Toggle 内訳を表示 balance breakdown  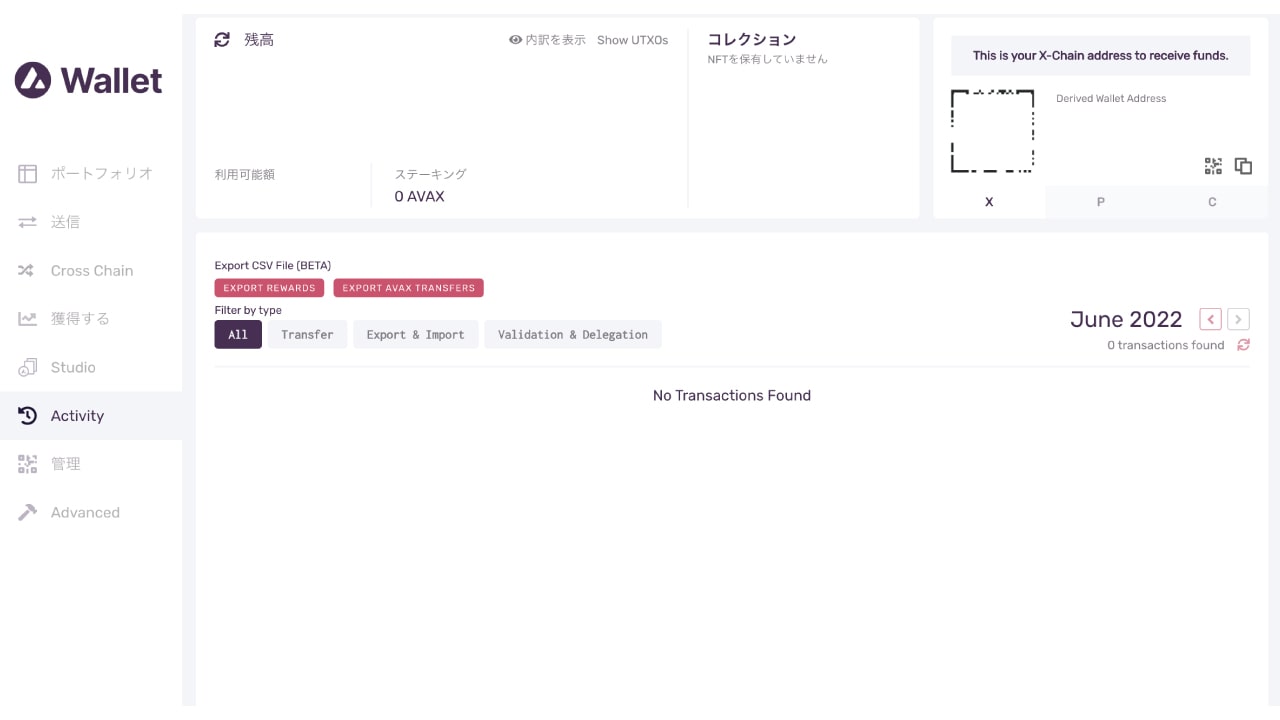(547, 40)
